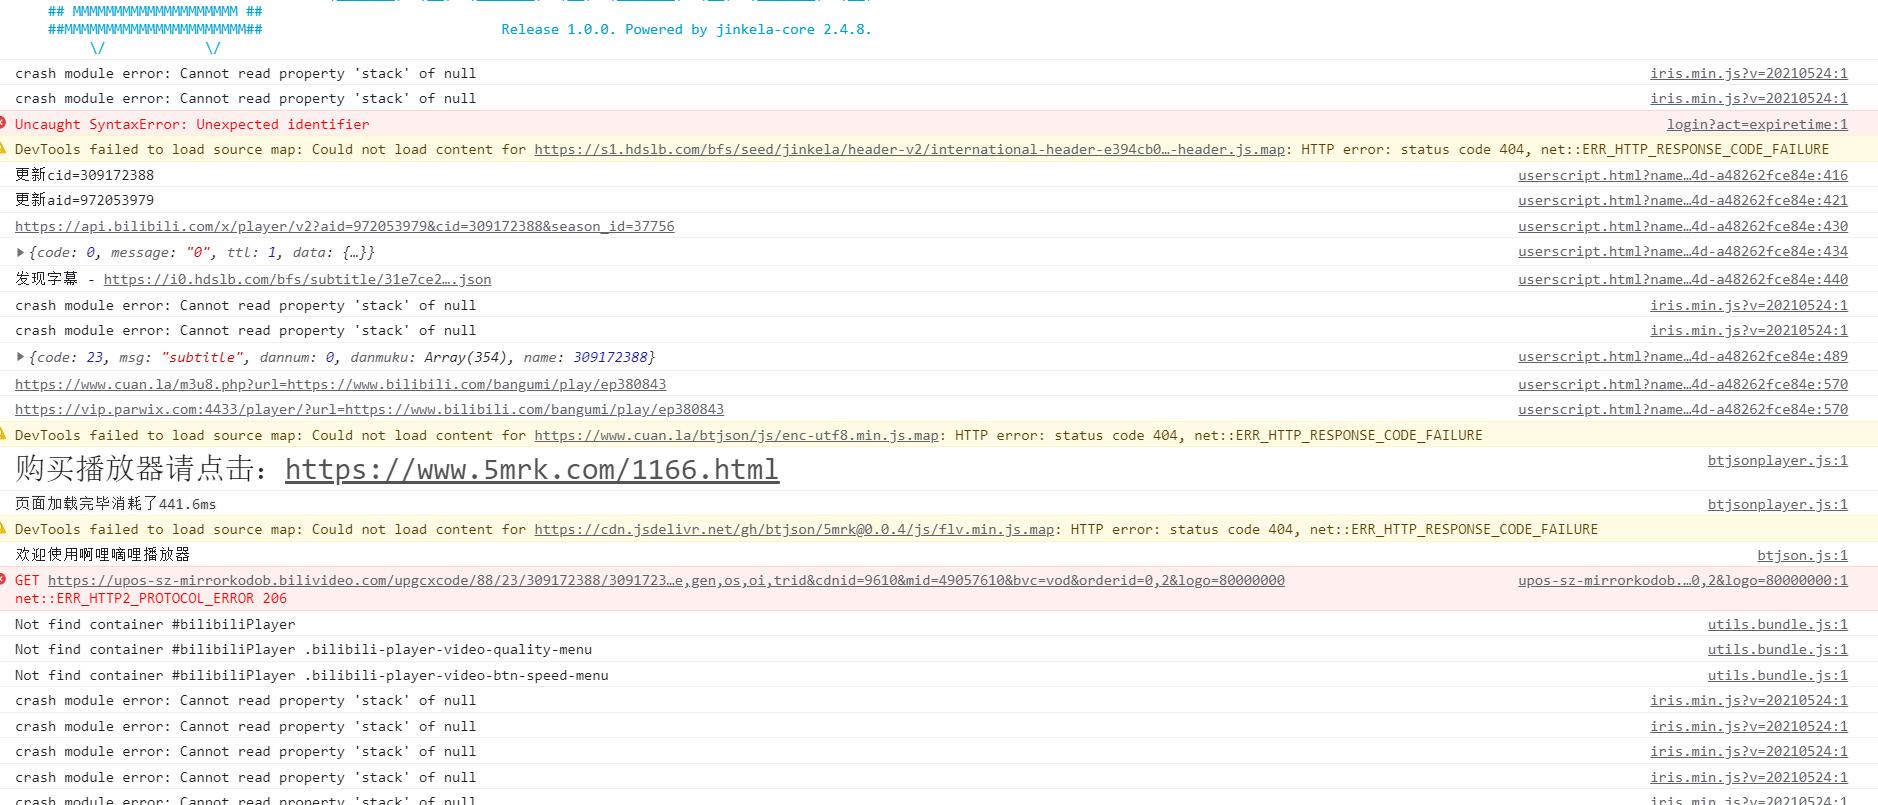Open the login?act=expiretime:1 source link
The height and width of the screenshot is (805, 1878).
tap(1756, 124)
